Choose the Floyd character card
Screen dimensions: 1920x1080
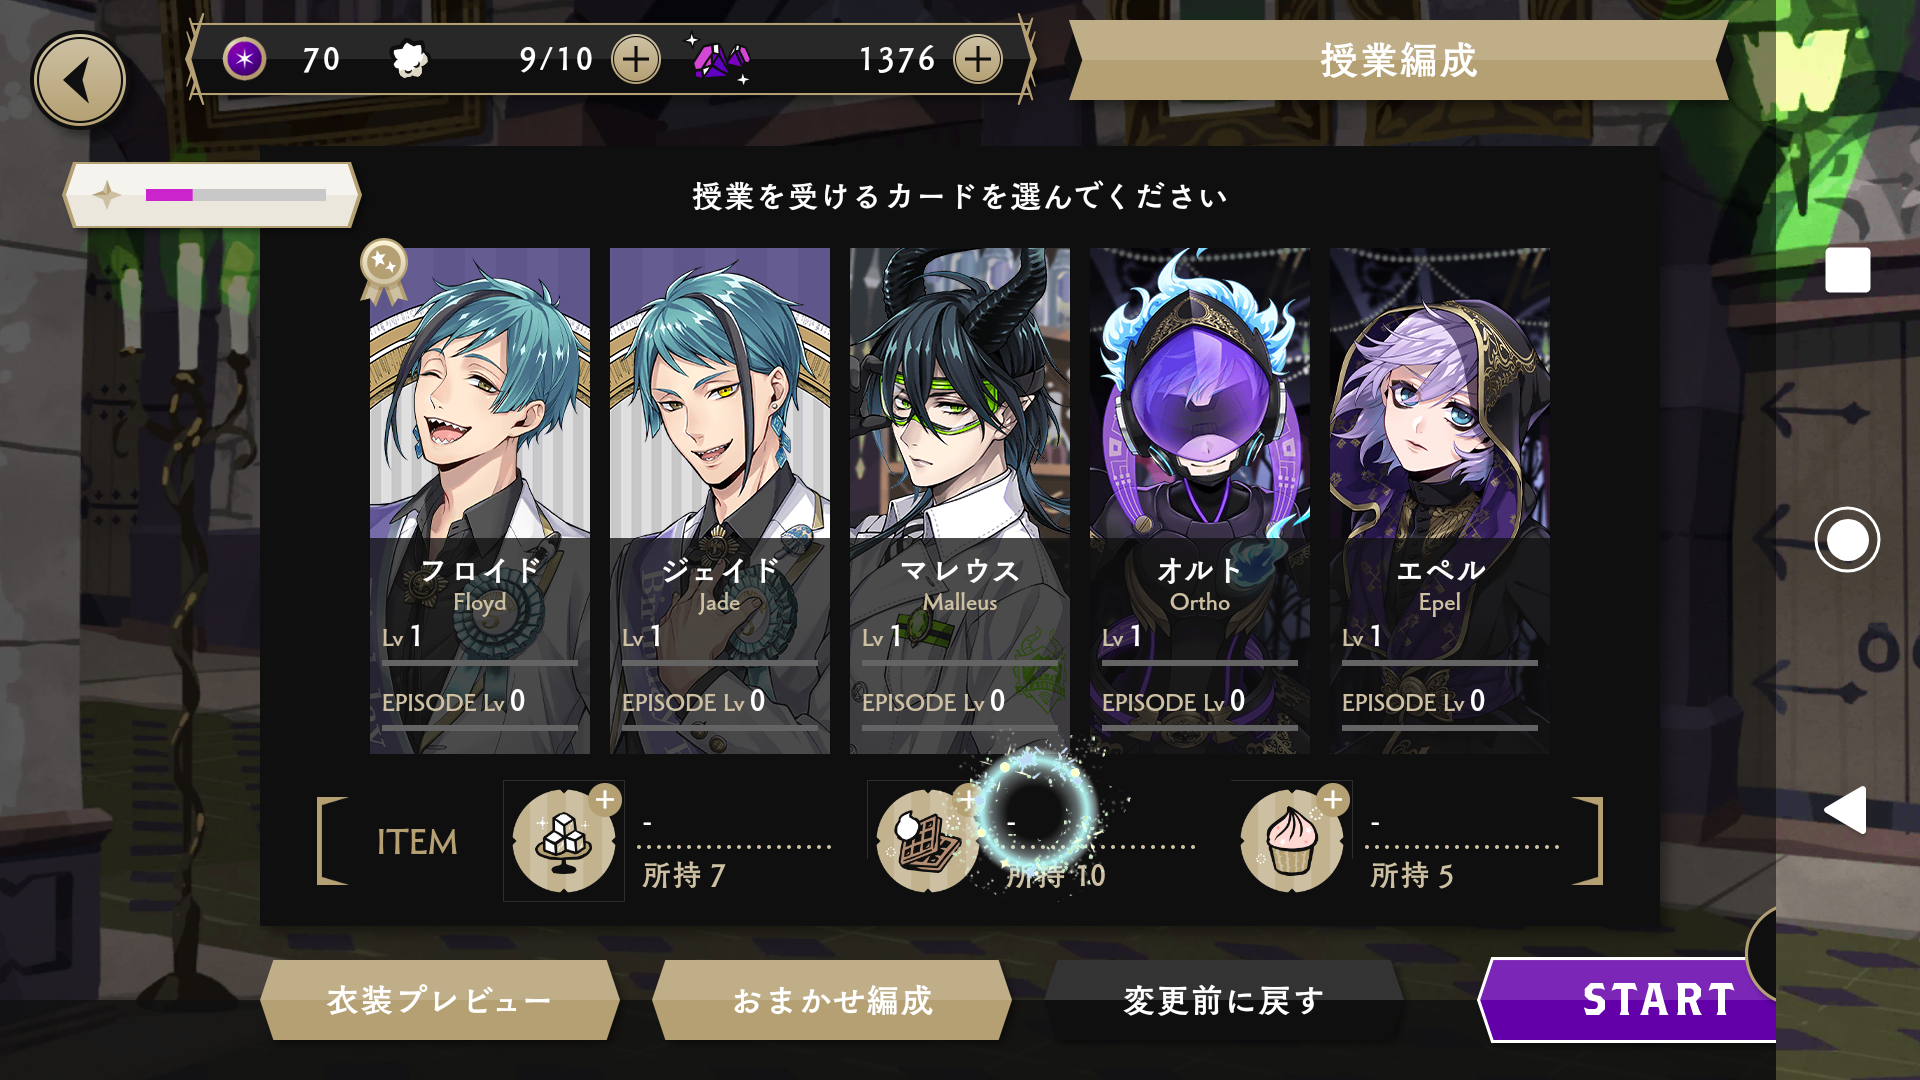(x=480, y=500)
